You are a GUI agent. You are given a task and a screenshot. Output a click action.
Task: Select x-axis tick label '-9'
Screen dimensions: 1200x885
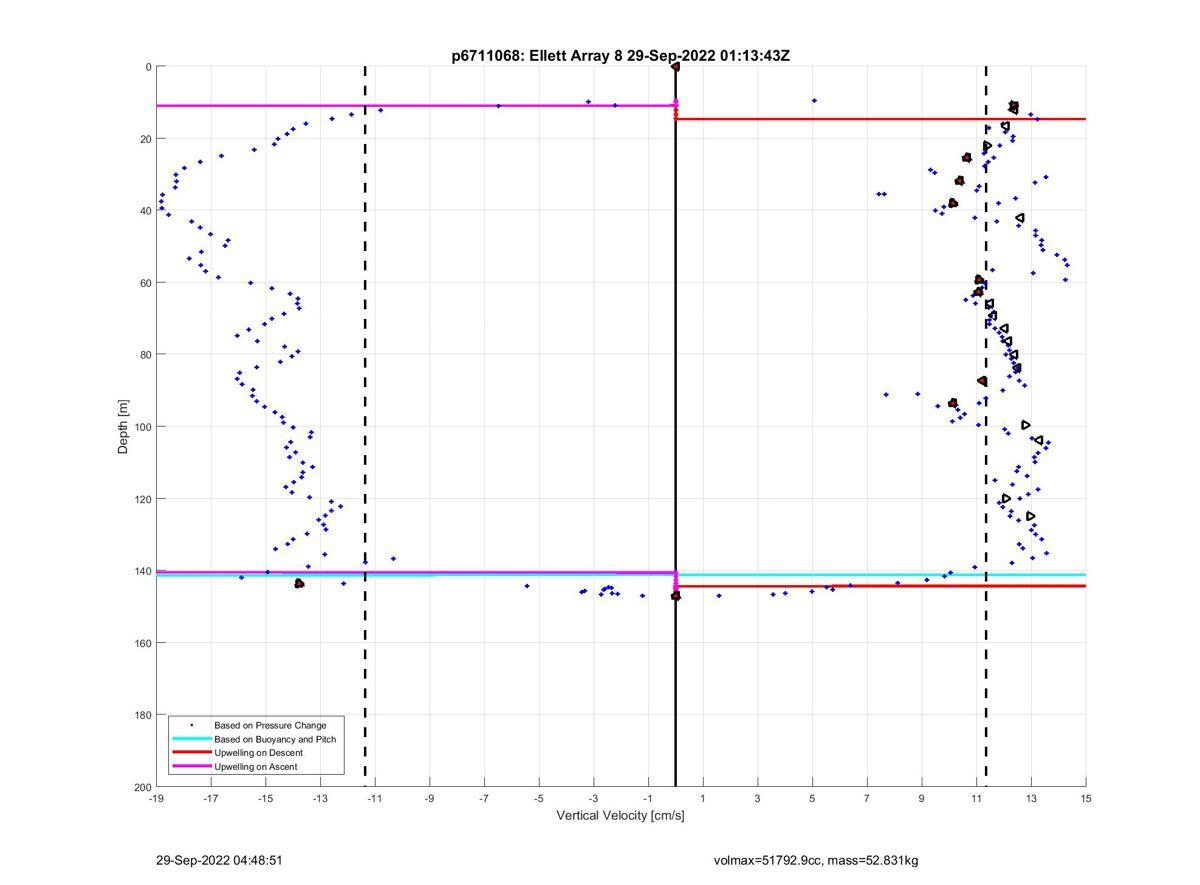(x=430, y=798)
